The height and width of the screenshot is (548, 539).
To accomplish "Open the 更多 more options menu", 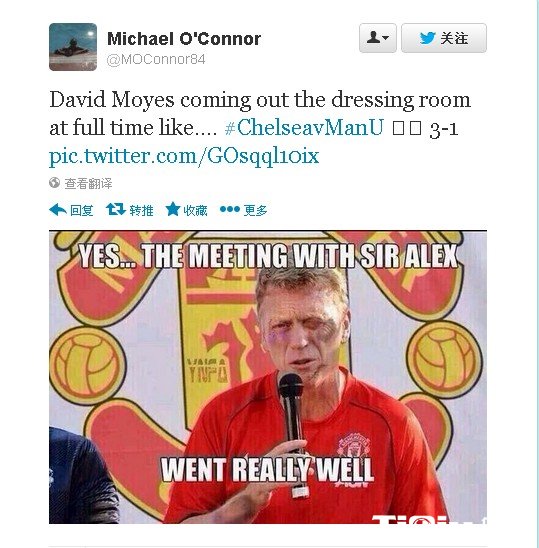I will (256, 210).
